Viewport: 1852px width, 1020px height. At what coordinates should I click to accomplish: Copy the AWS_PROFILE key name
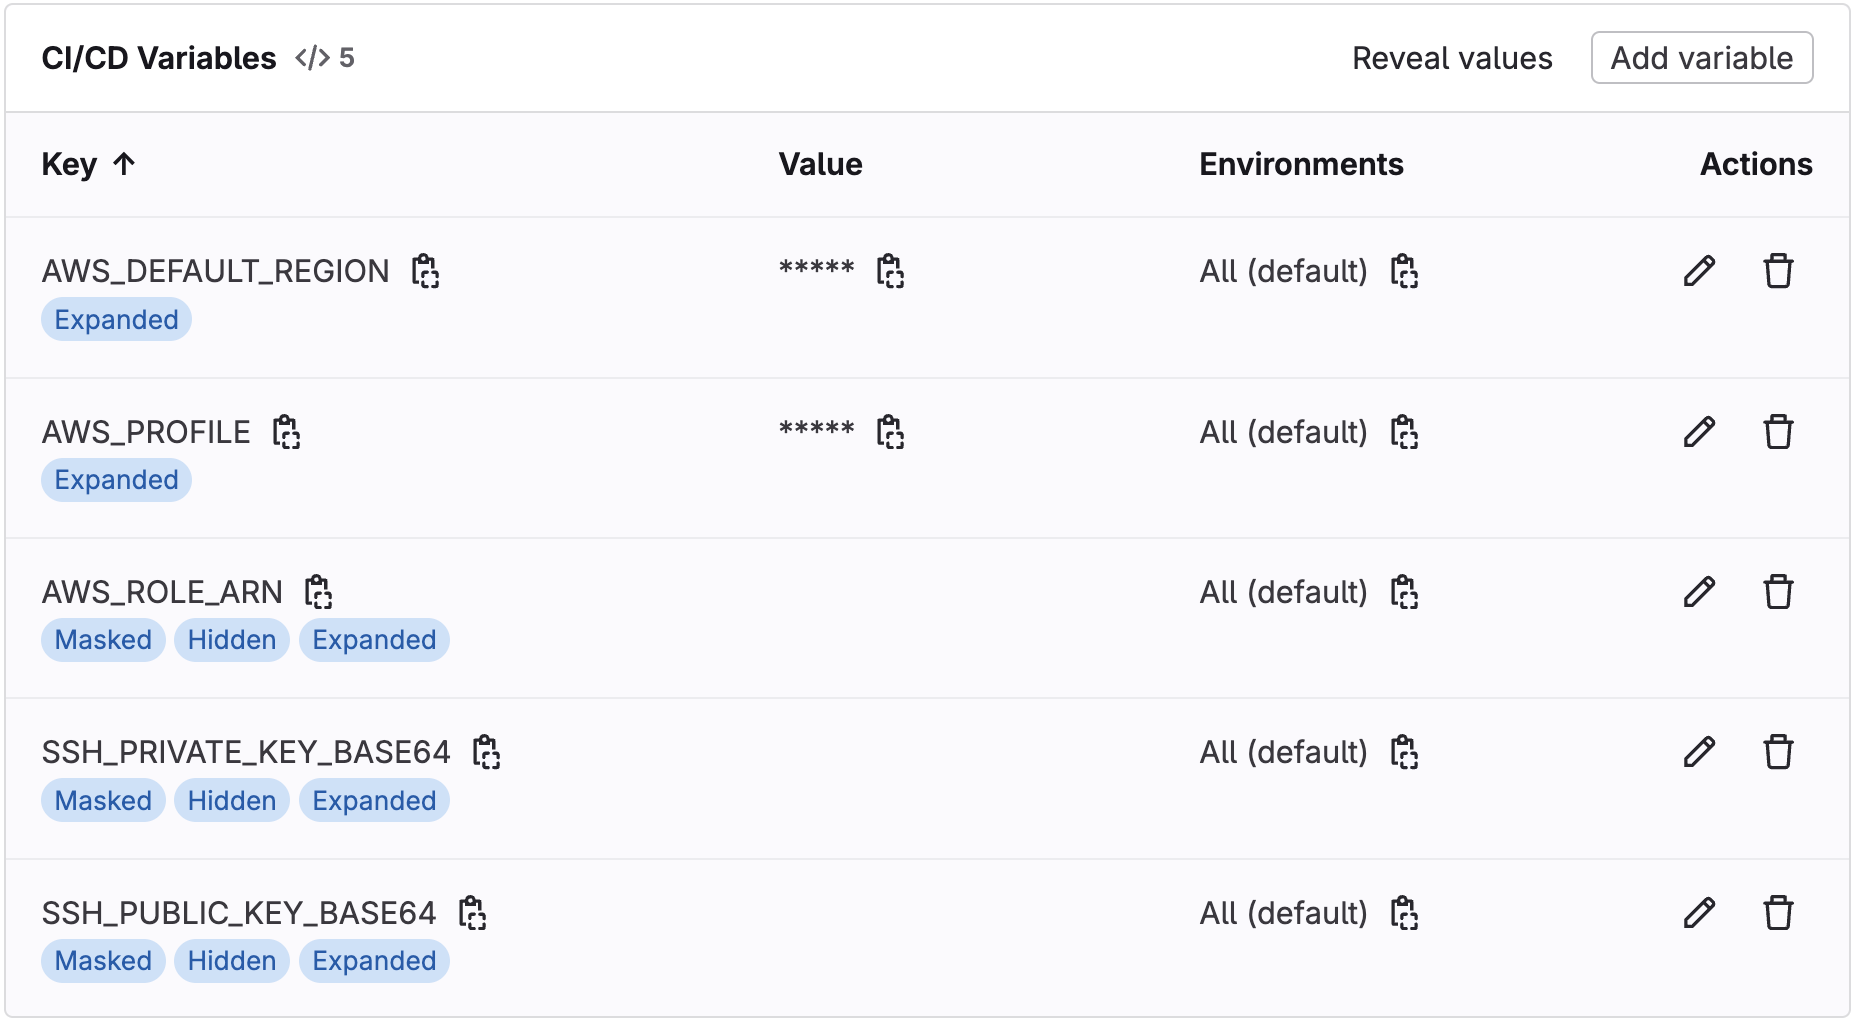coord(287,431)
